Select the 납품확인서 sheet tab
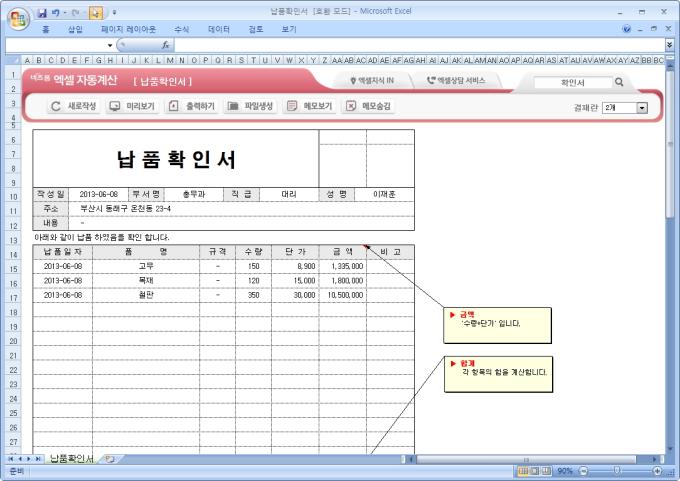Screen dimensions: 680x481 click(72, 459)
